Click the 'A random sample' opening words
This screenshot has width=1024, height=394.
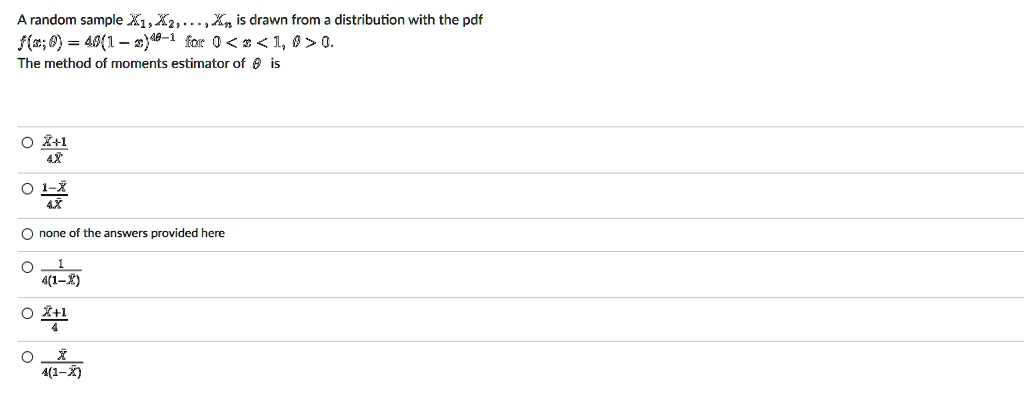69,20
